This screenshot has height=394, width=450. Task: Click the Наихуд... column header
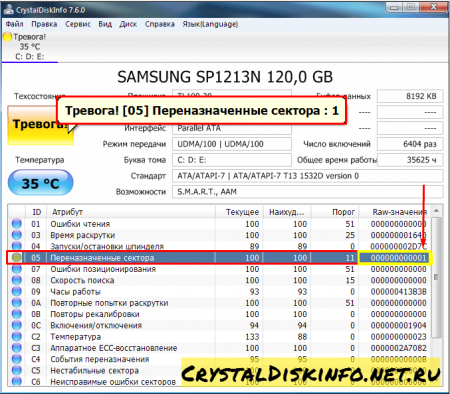tap(287, 212)
